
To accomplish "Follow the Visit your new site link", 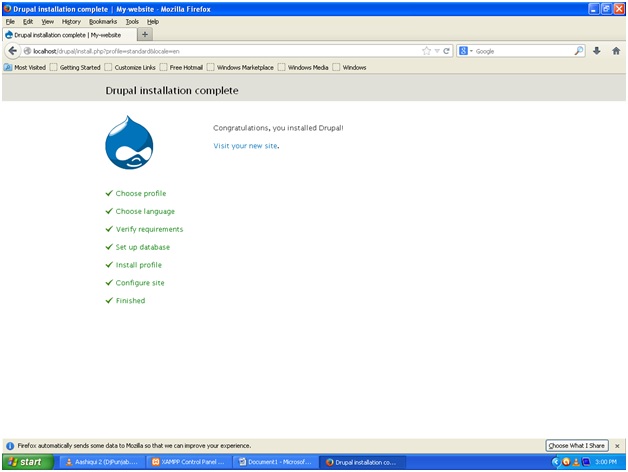I will click(245, 146).
